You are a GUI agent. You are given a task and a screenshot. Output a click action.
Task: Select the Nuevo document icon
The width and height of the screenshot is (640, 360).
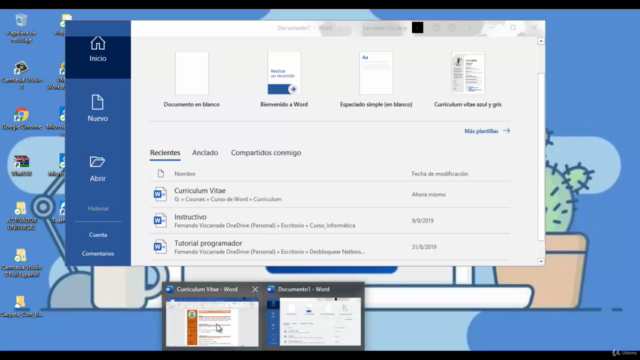(98, 102)
